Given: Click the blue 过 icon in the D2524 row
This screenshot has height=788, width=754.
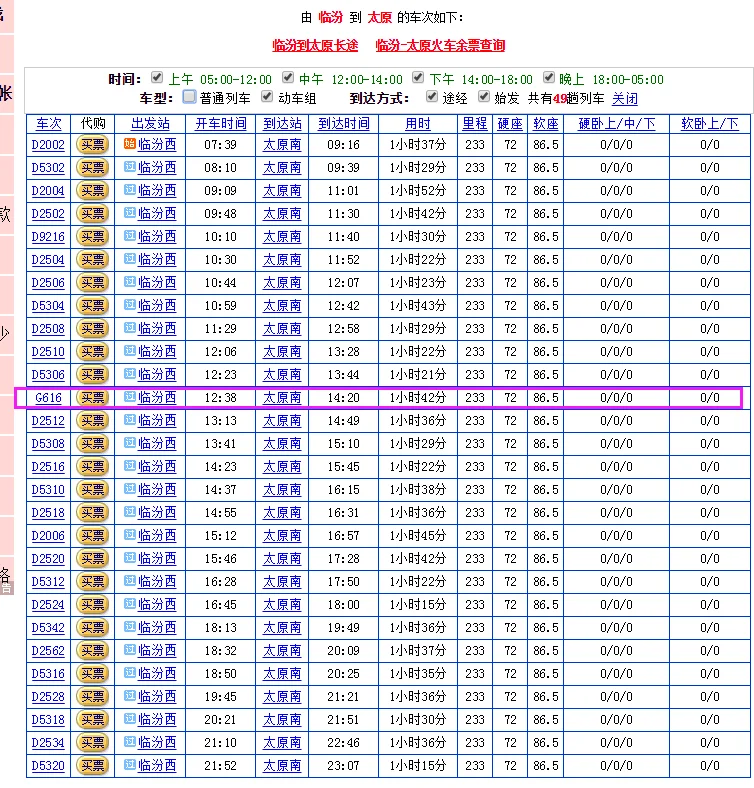Looking at the screenshot, I should click(130, 604).
